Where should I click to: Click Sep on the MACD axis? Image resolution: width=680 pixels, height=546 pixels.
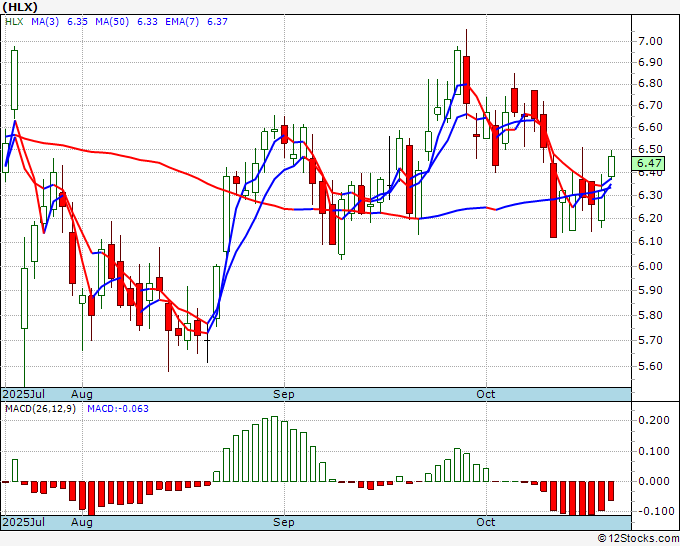(x=284, y=522)
